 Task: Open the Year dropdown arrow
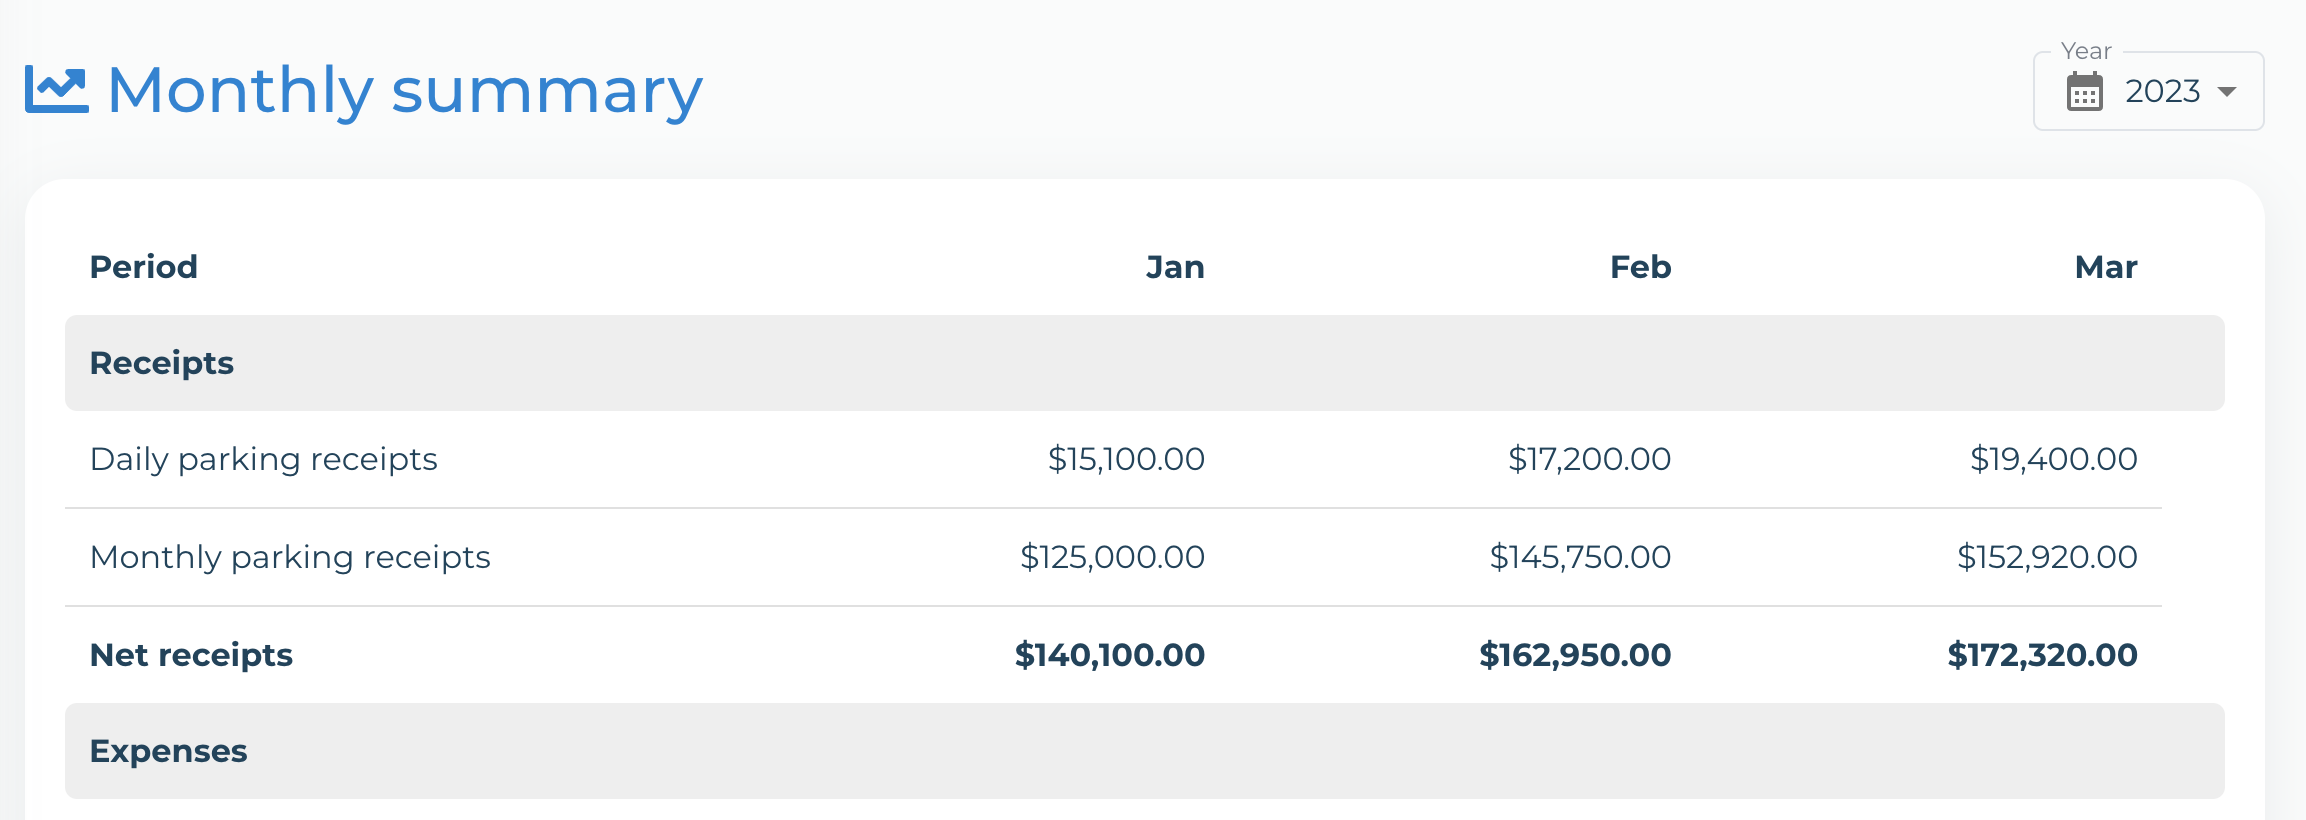(2227, 92)
